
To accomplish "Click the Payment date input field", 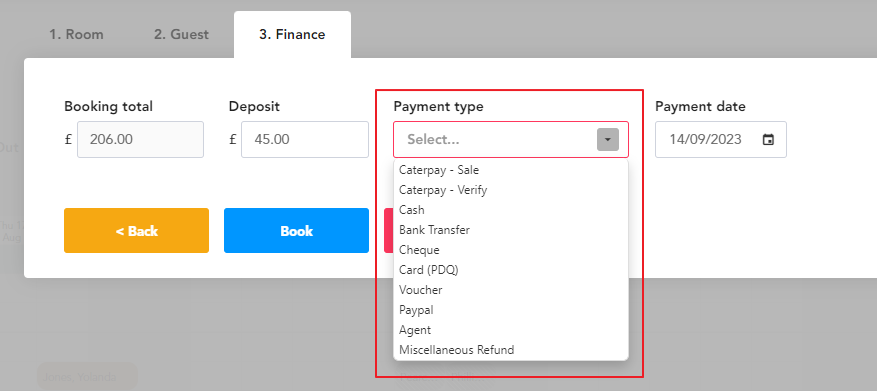I will pos(721,140).
